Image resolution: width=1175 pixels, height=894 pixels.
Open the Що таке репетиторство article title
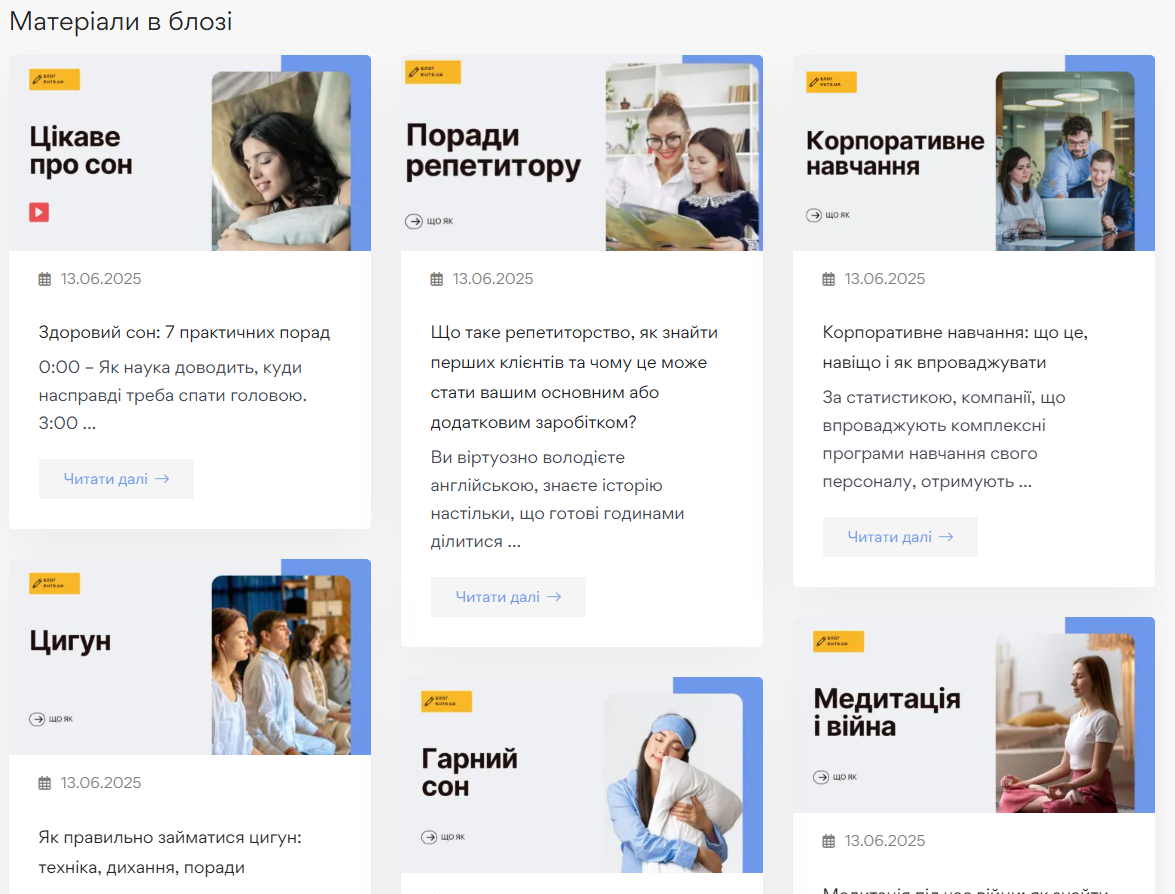pyautogui.click(x=575, y=377)
